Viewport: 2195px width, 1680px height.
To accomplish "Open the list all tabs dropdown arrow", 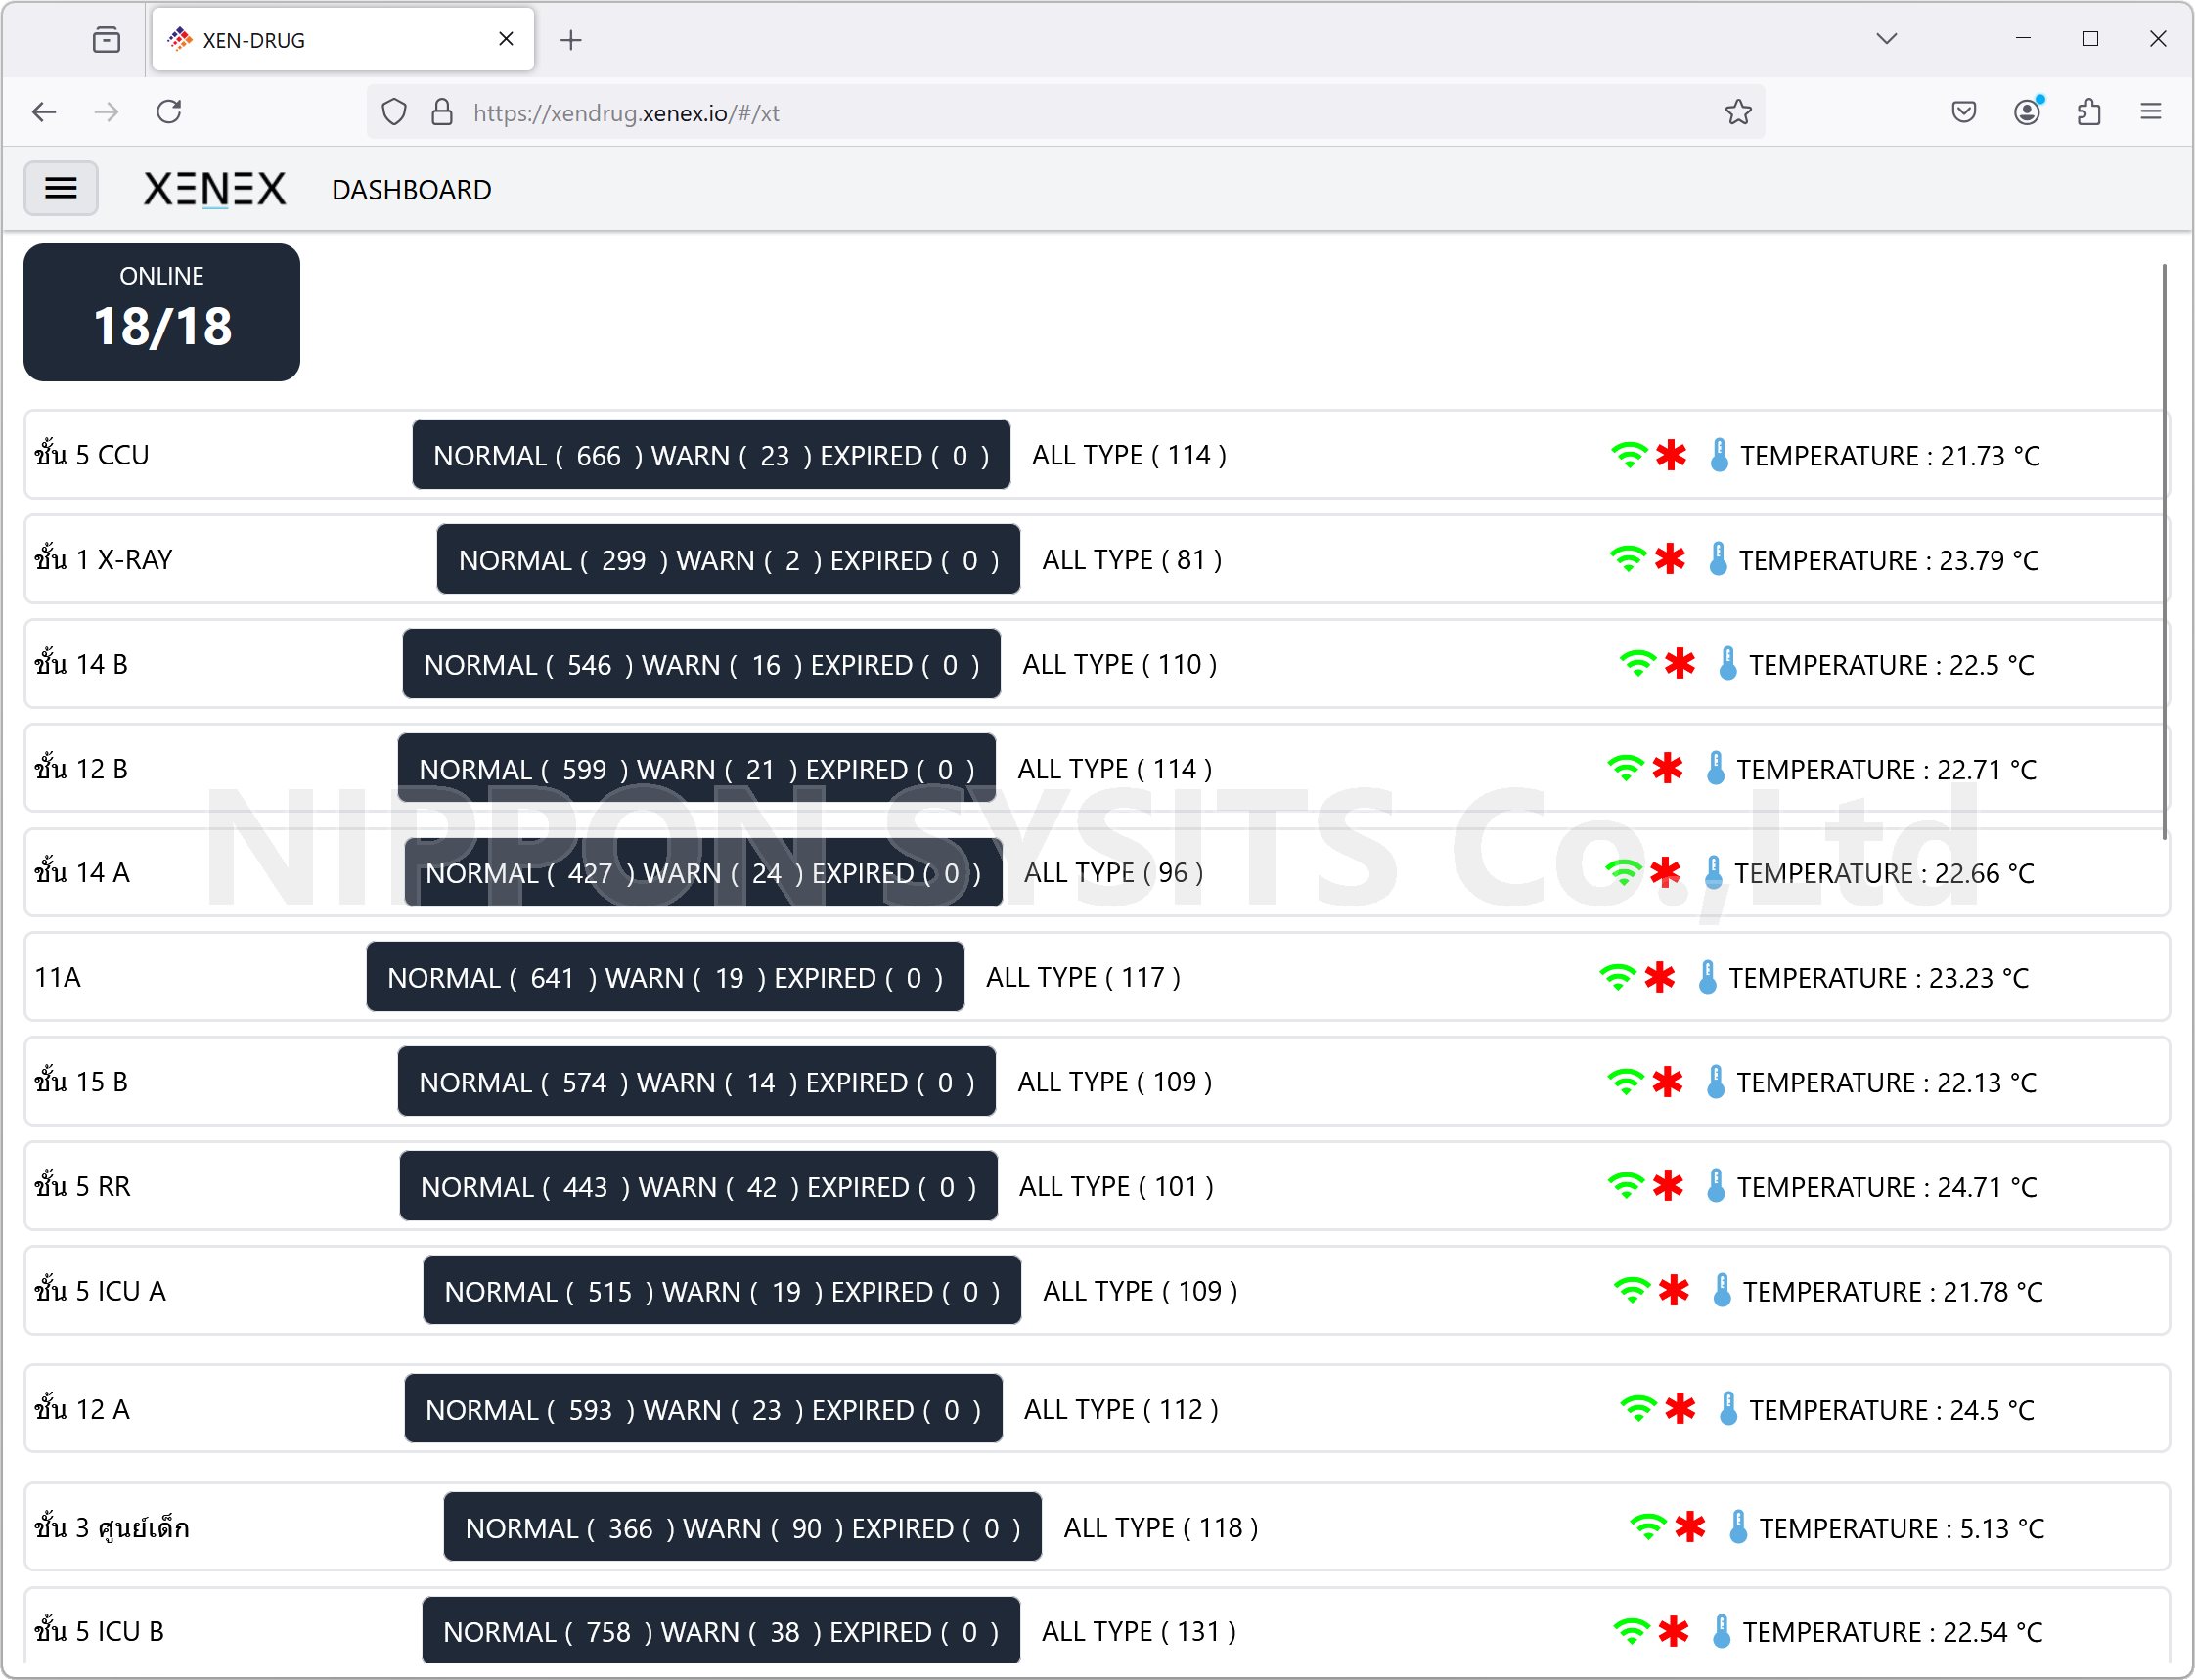I will click(1886, 39).
